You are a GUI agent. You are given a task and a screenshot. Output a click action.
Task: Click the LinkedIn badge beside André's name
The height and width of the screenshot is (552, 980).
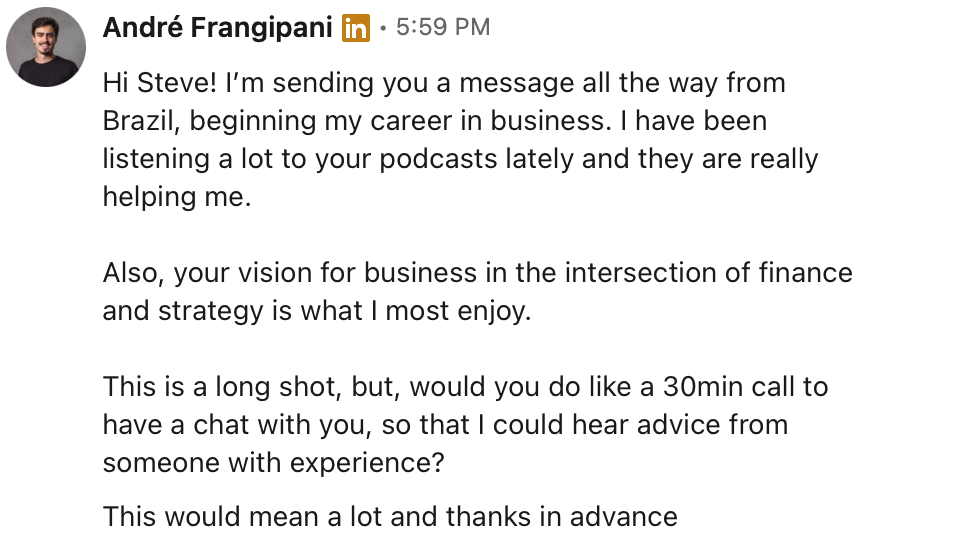click(x=356, y=28)
